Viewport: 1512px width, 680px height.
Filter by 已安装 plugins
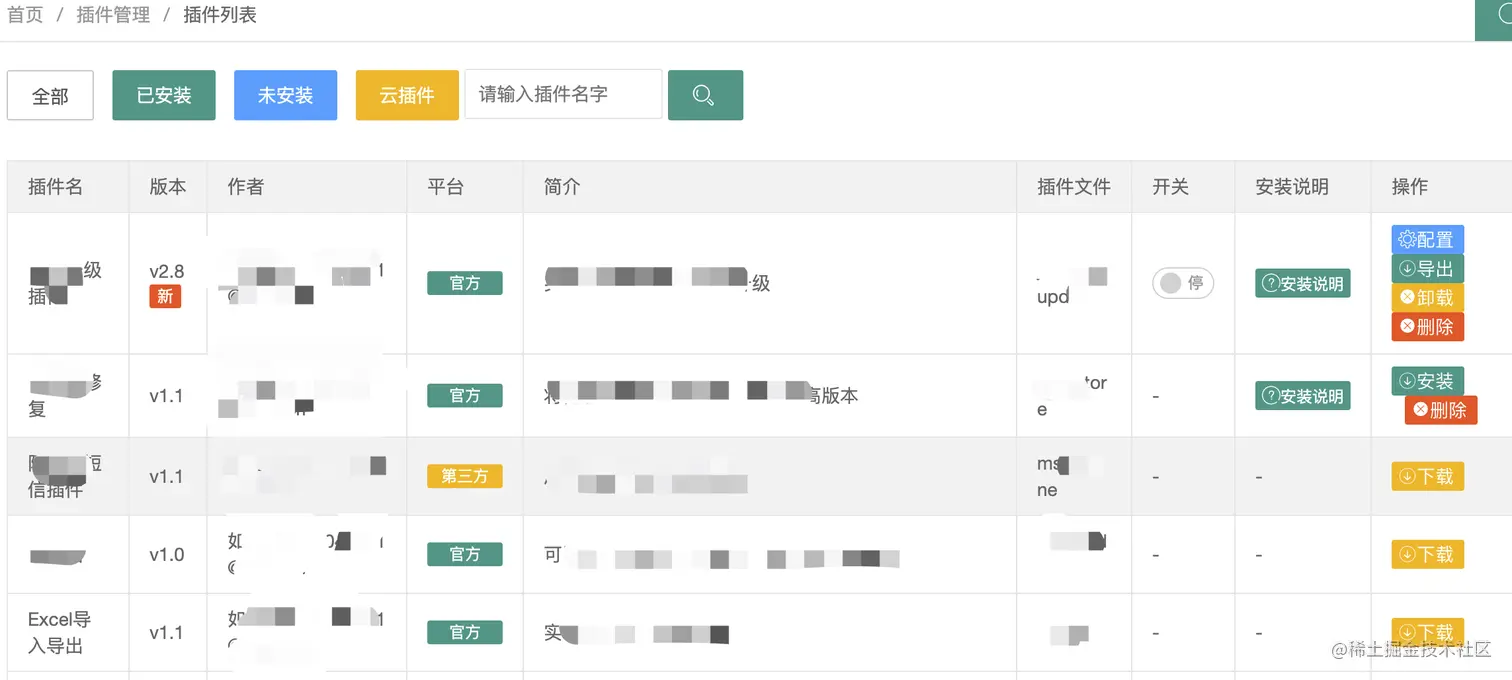(164, 96)
